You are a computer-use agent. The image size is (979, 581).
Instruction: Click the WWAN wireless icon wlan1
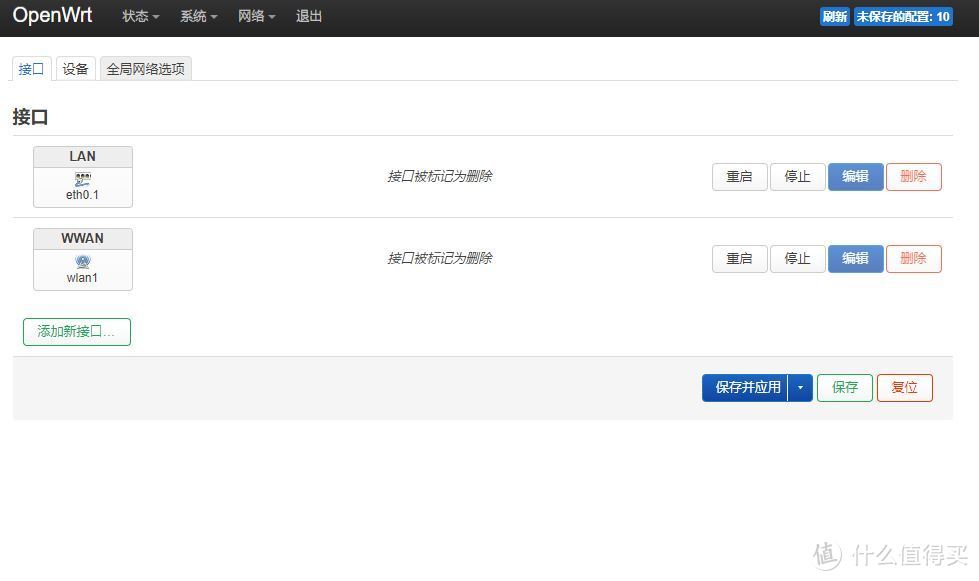pyautogui.click(x=81, y=262)
